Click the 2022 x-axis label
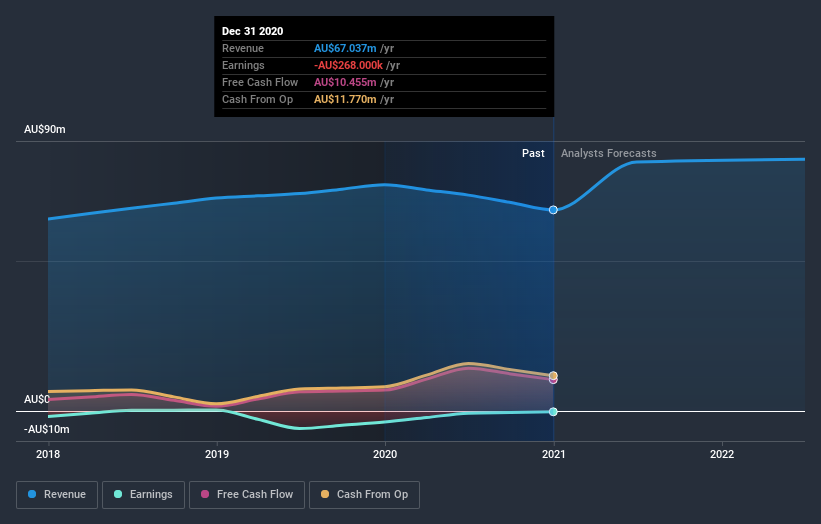The height and width of the screenshot is (524, 821). click(722, 454)
